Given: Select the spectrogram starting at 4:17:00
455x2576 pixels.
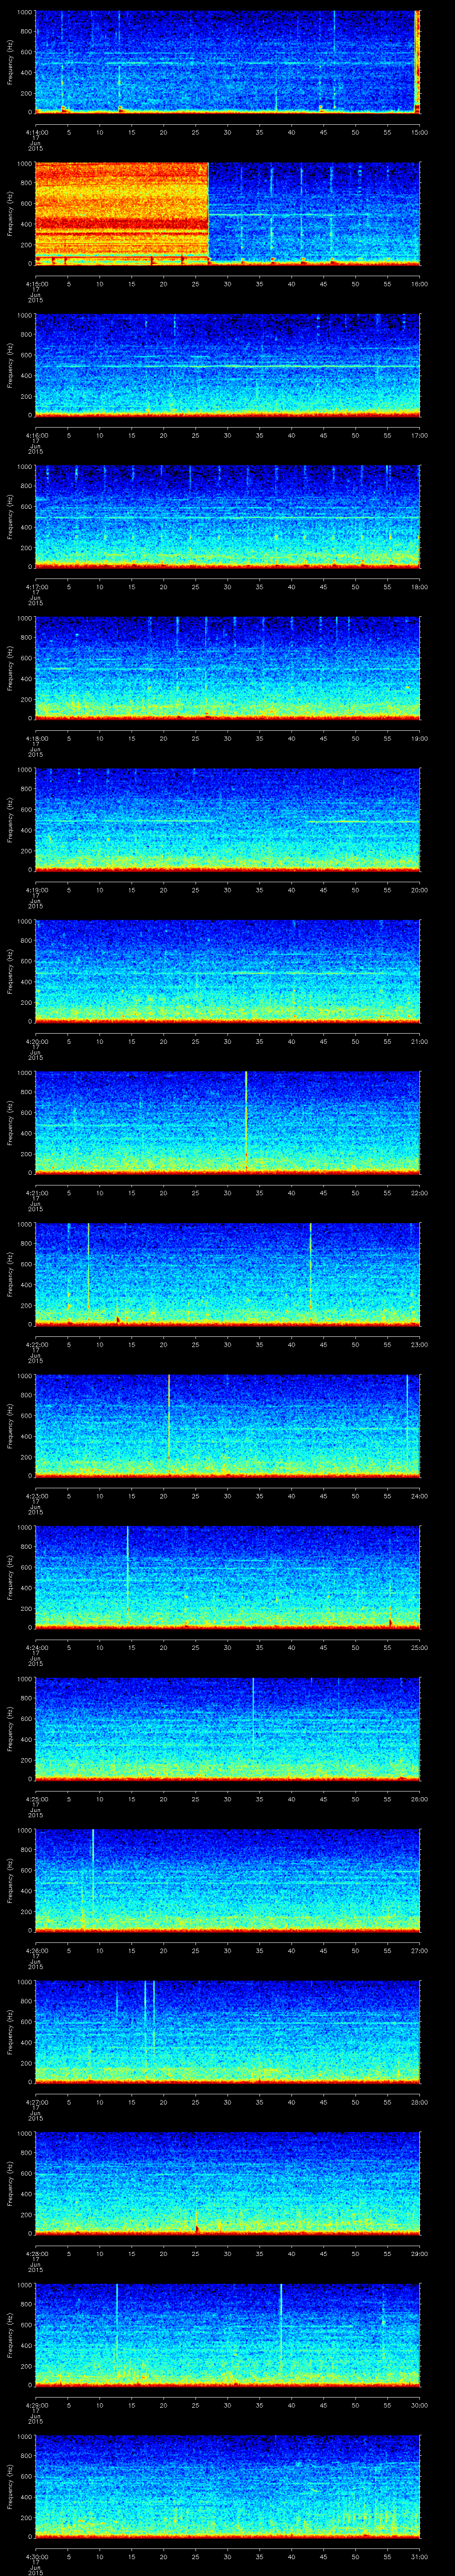Looking at the screenshot, I should tap(227, 517).
